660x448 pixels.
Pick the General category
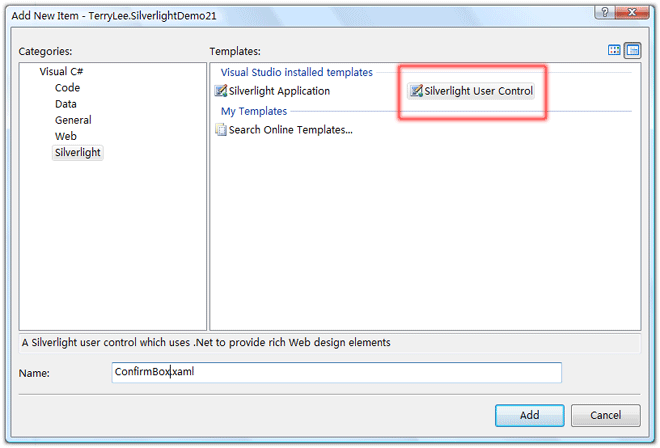point(73,120)
